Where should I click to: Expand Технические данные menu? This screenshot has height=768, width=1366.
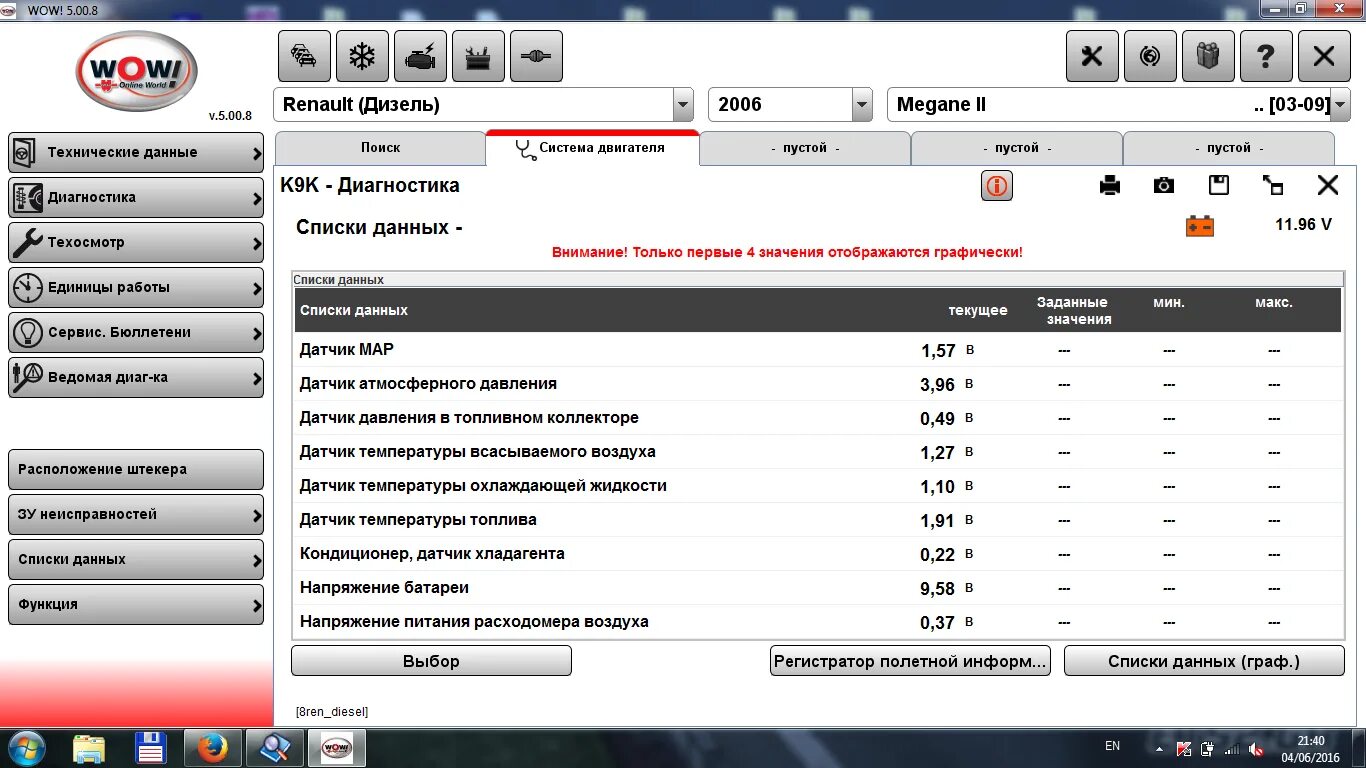pos(136,153)
